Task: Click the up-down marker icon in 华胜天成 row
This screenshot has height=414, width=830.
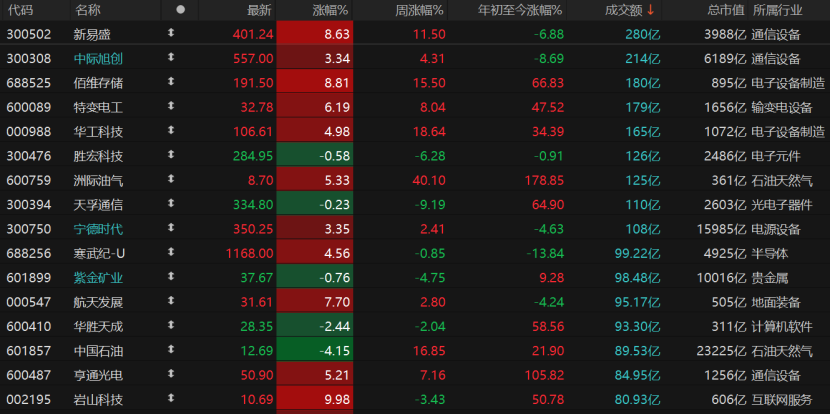Action: point(170,326)
